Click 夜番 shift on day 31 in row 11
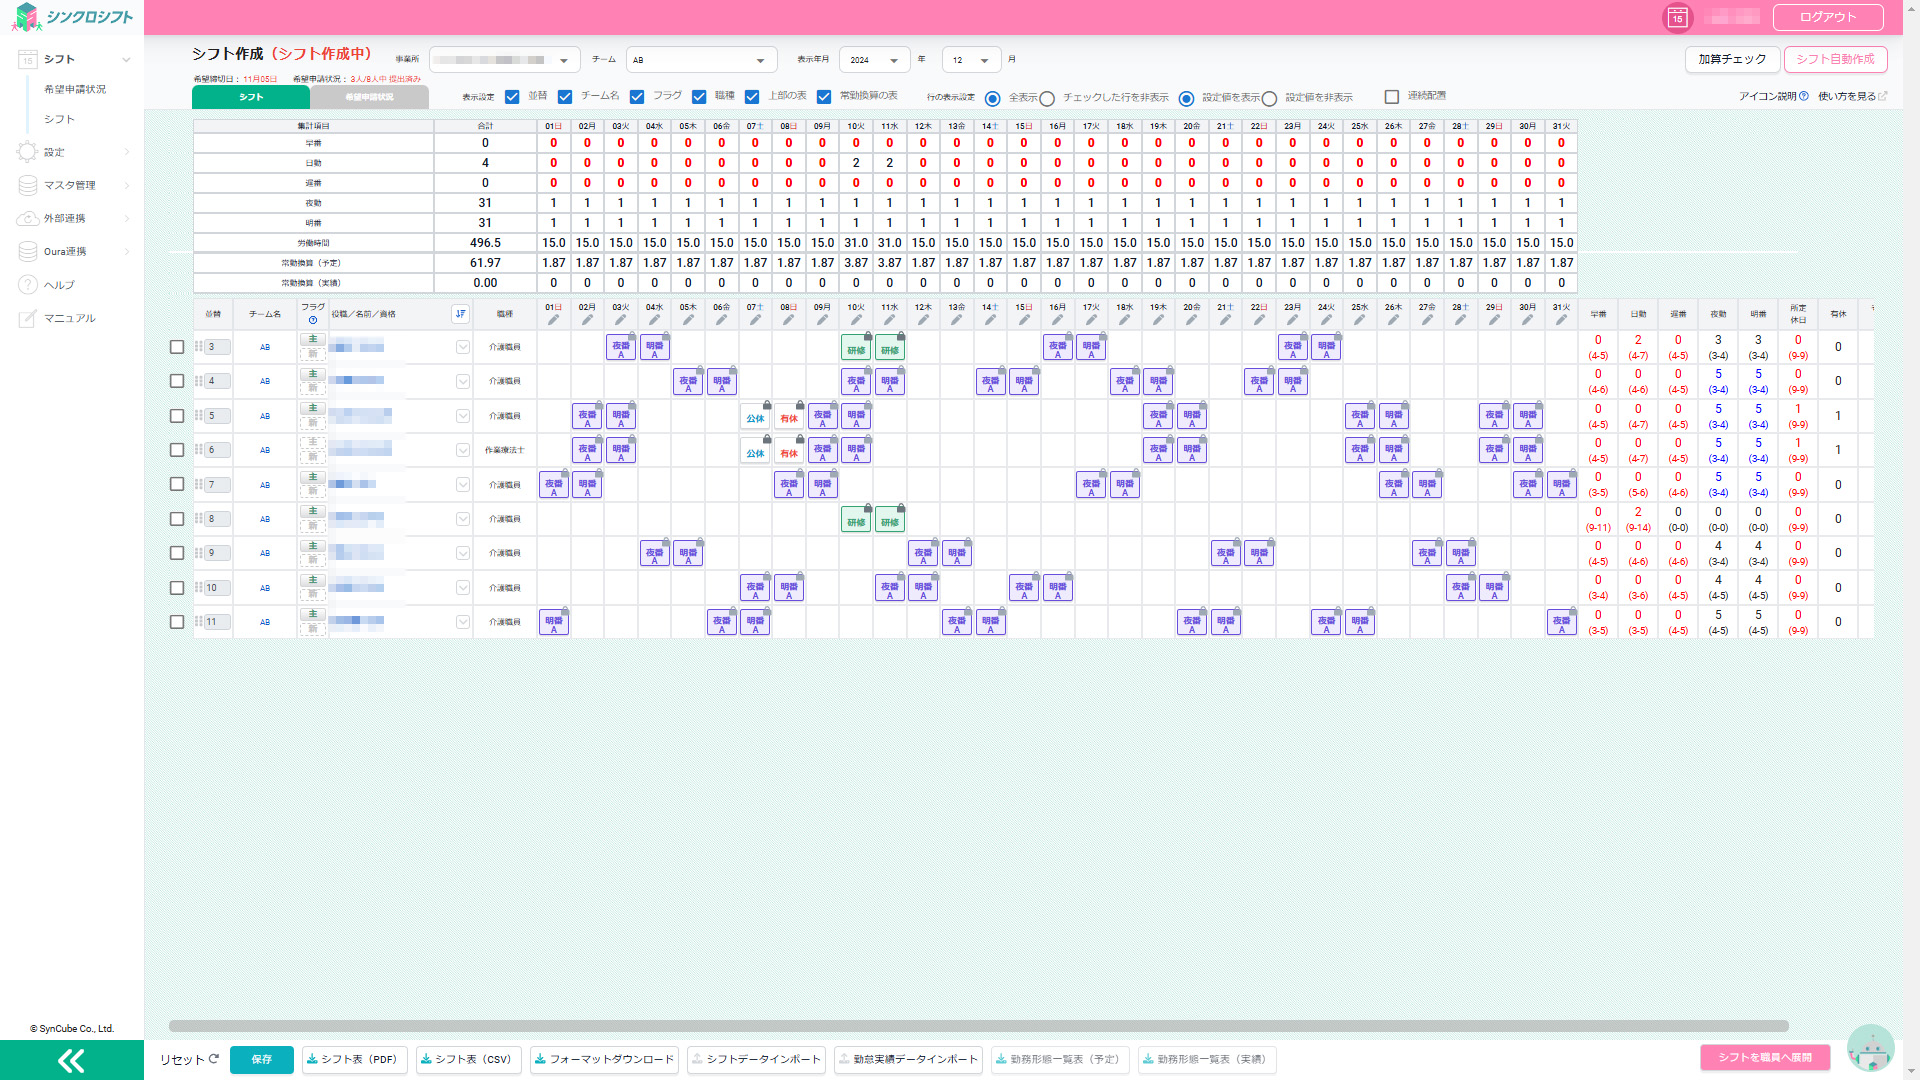This screenshot has height=1080, width=1920. 1561,622
